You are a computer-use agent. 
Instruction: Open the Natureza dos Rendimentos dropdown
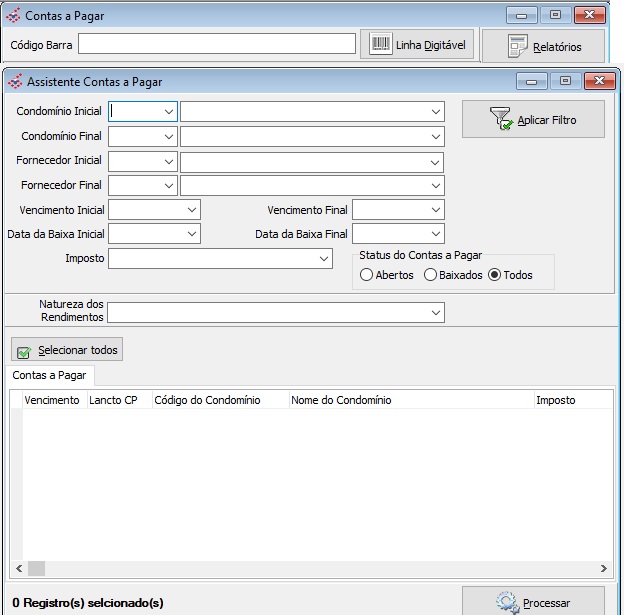pyautogui.click(x=435, y=313)
